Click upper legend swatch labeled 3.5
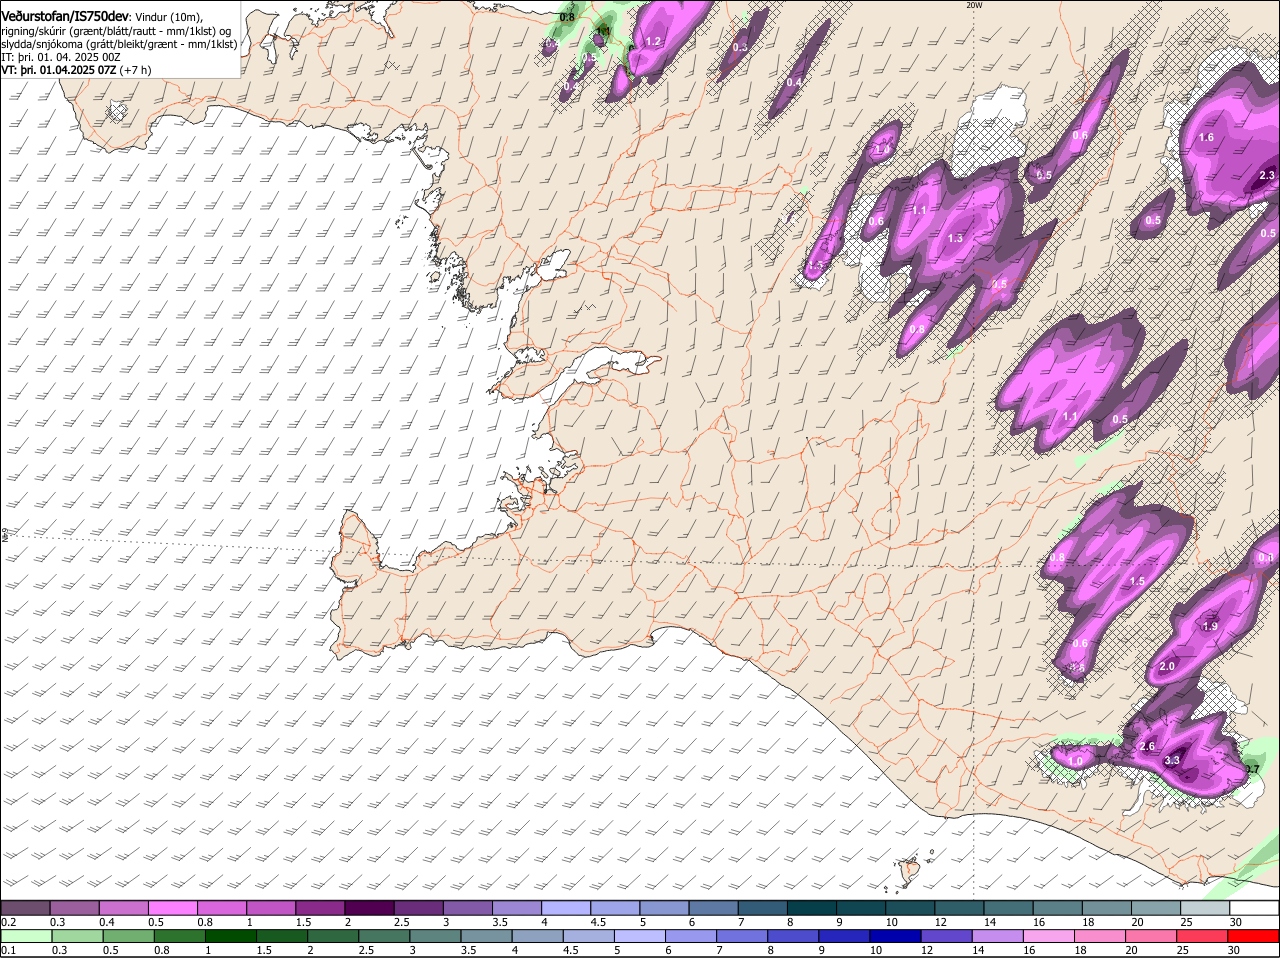The image size is (1280, 958). pyautogui.click(x=517, y=908)
